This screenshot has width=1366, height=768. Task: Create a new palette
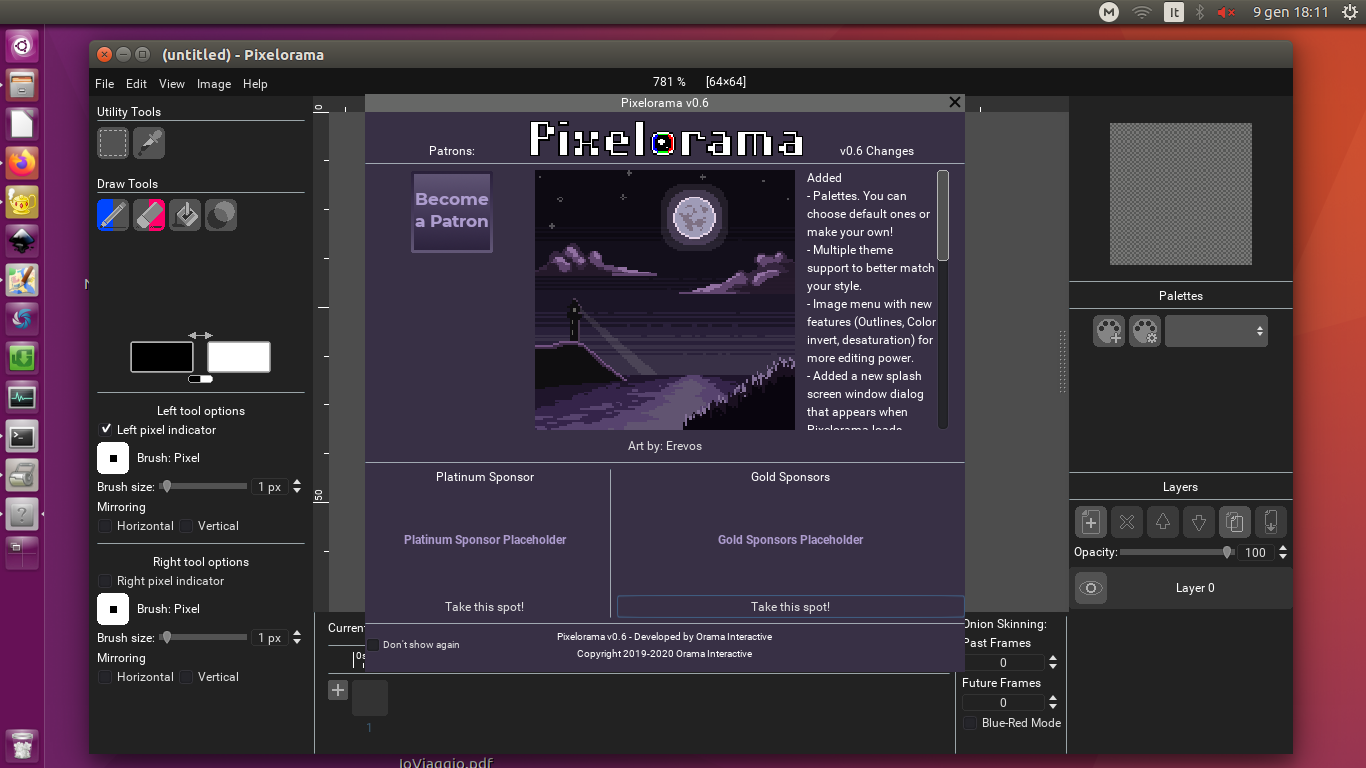click(1109, 331)
